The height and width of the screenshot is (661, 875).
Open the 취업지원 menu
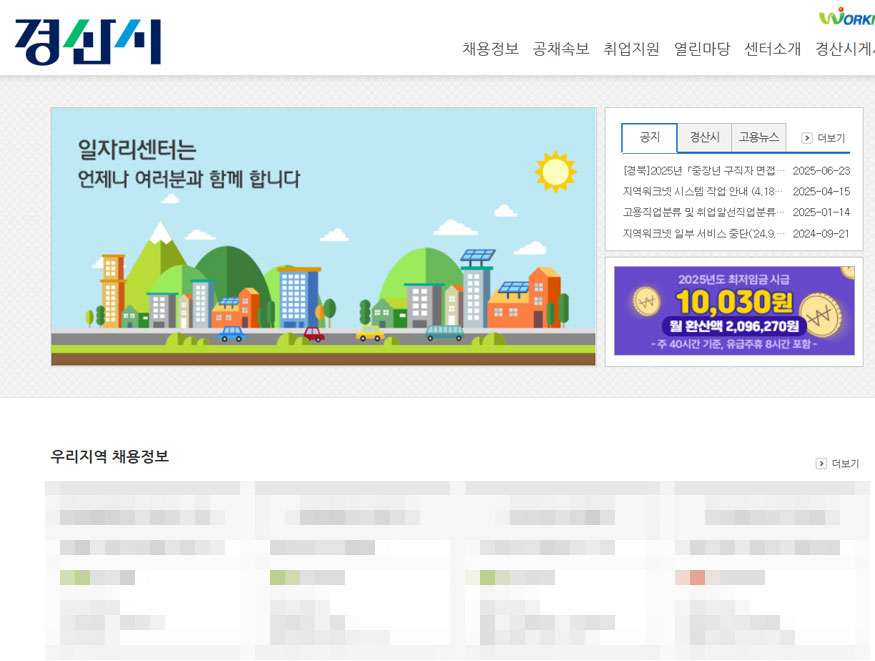[629, 48]
